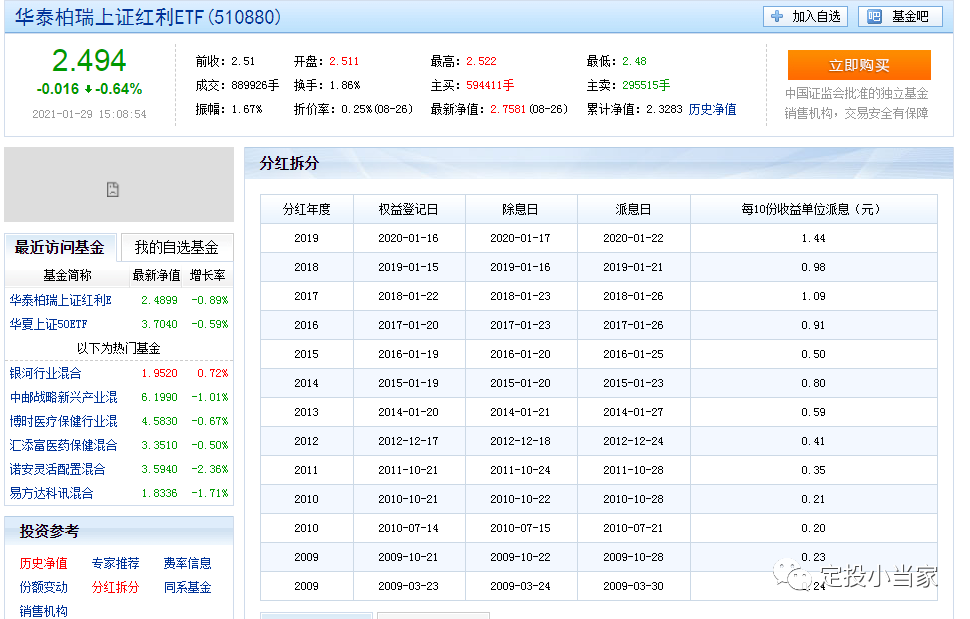Click record date 2015-01-19

(x=408, y=383)
